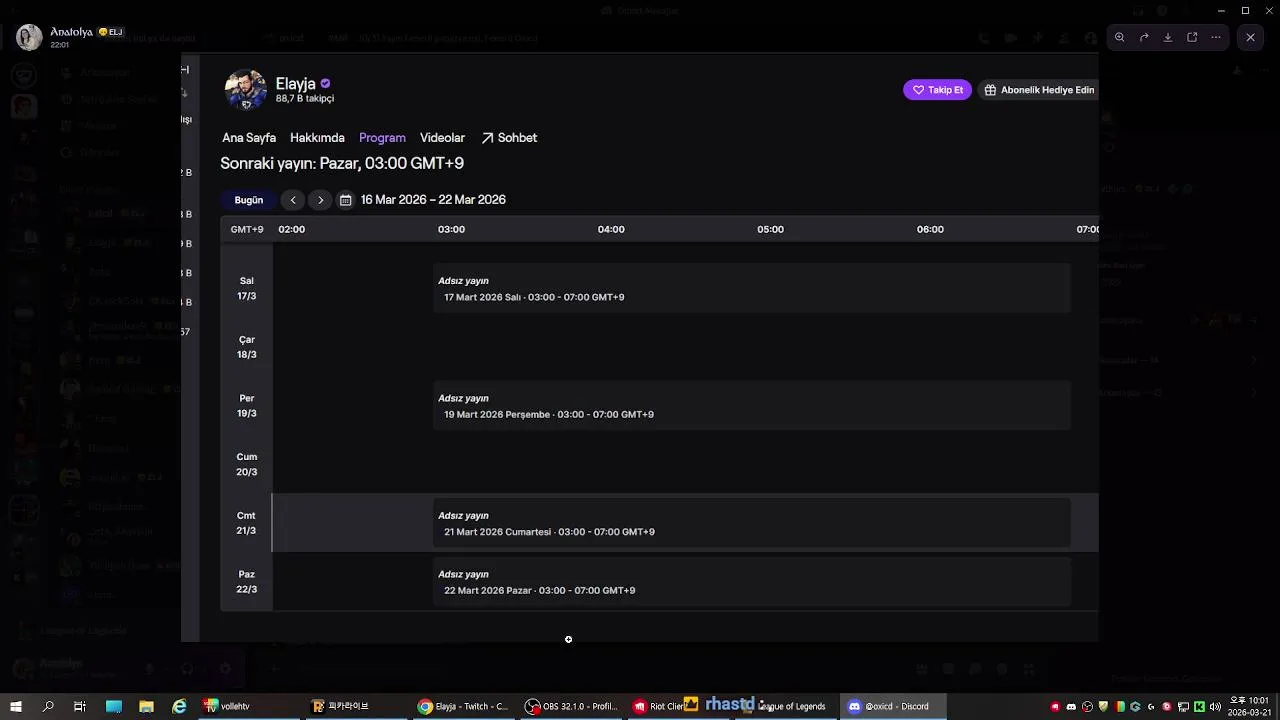Open the Hakkımda tab
Screen dimensions: 1280x720
(x=317, y=138)
